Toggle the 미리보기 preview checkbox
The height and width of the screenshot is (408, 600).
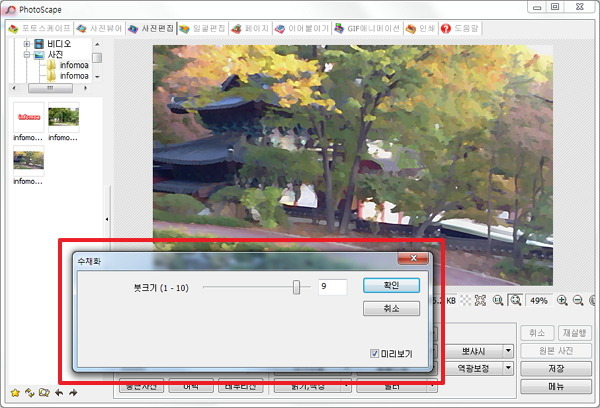(374, 354)
